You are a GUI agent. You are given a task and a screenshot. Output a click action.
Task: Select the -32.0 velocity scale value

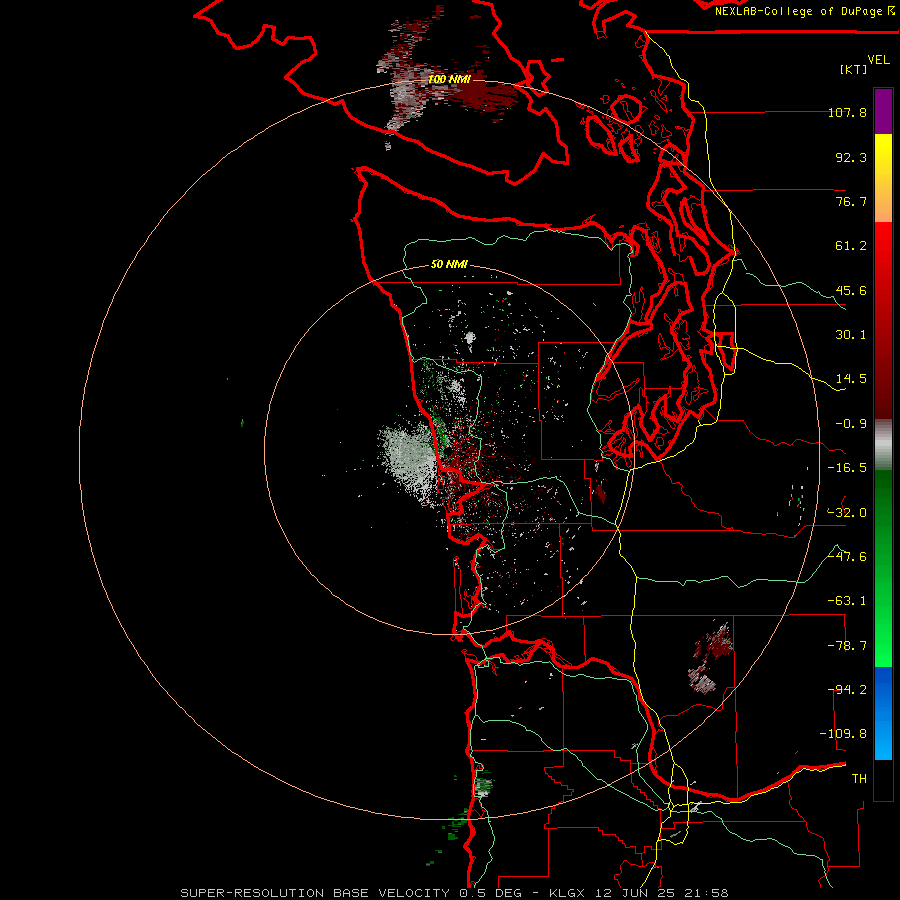[x=847, y=512]
